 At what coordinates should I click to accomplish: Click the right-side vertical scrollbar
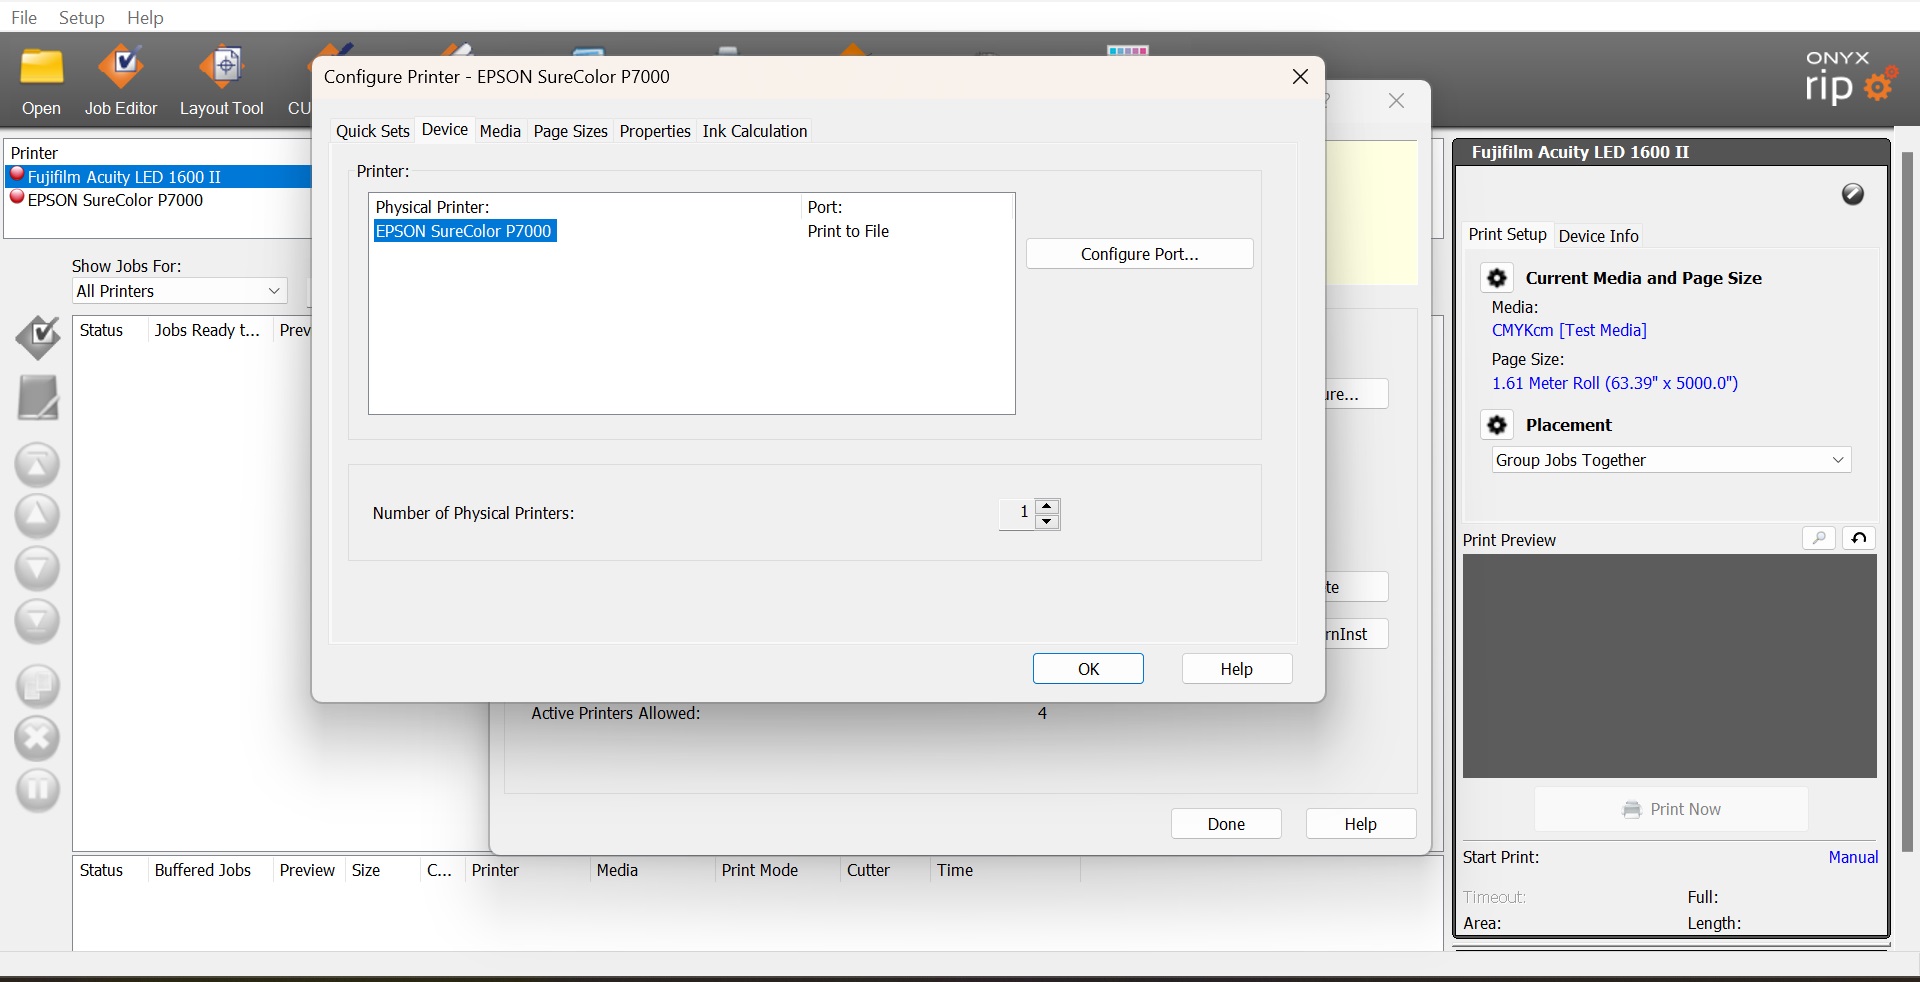1907,500
